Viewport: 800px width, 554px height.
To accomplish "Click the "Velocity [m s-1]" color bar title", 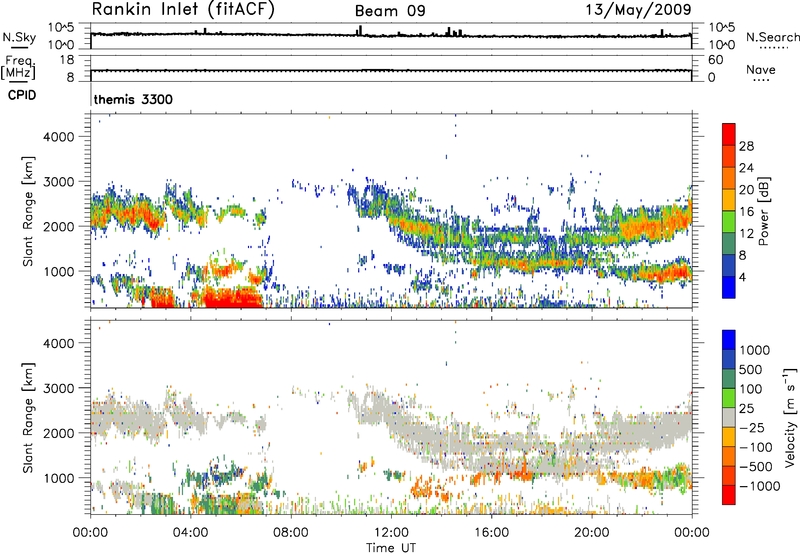I will pos(790,417).
